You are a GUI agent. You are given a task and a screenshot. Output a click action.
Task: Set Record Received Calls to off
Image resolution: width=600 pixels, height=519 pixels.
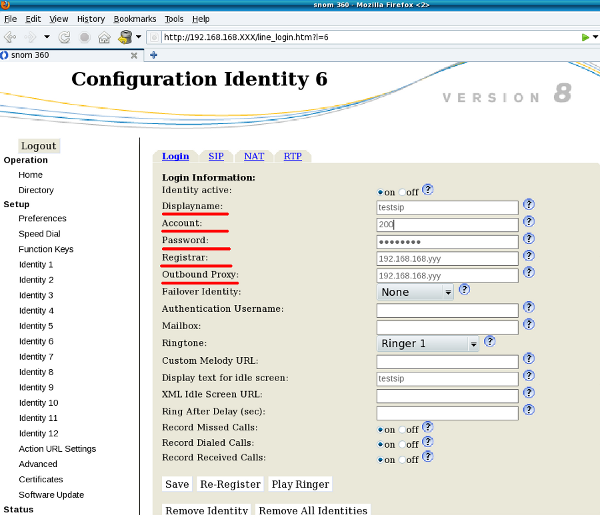pos(402,460)
